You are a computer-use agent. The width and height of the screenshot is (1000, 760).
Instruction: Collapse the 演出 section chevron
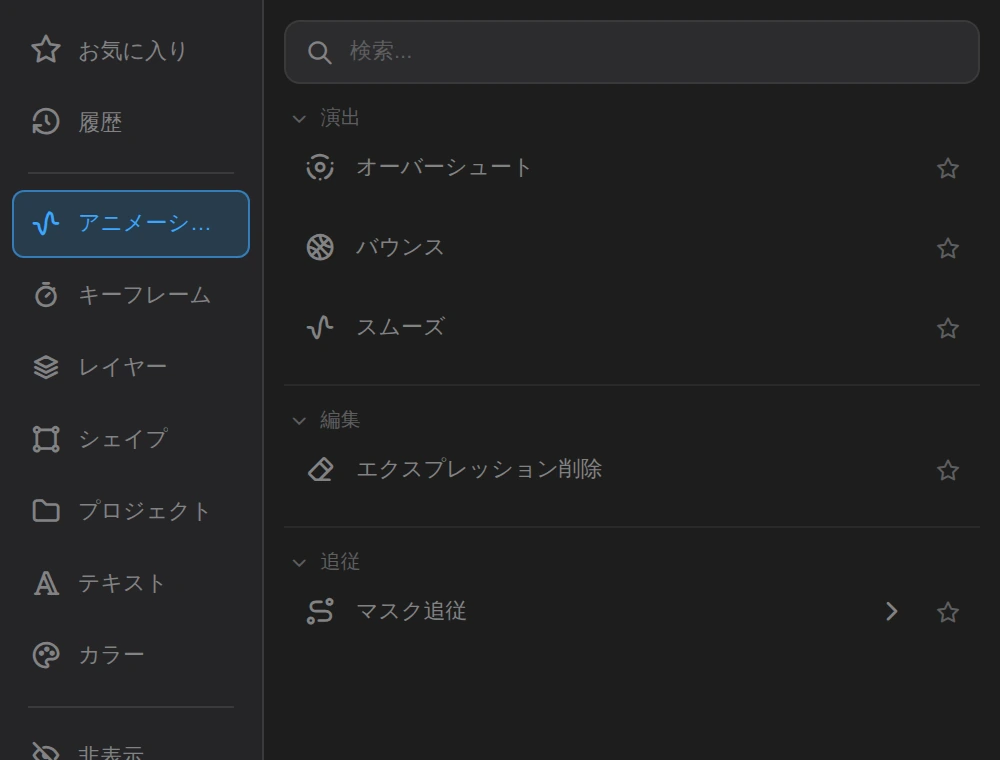(x=299, y=119)
